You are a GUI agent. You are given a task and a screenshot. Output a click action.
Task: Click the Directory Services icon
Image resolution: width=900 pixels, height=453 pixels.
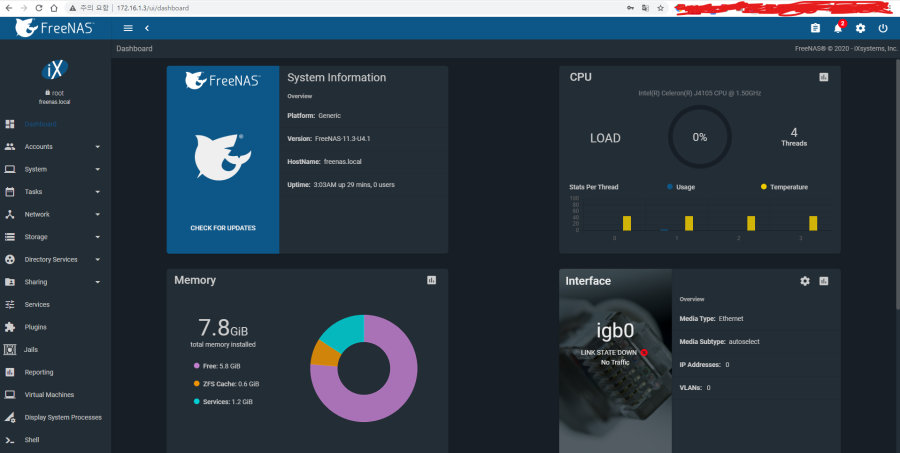10,260
